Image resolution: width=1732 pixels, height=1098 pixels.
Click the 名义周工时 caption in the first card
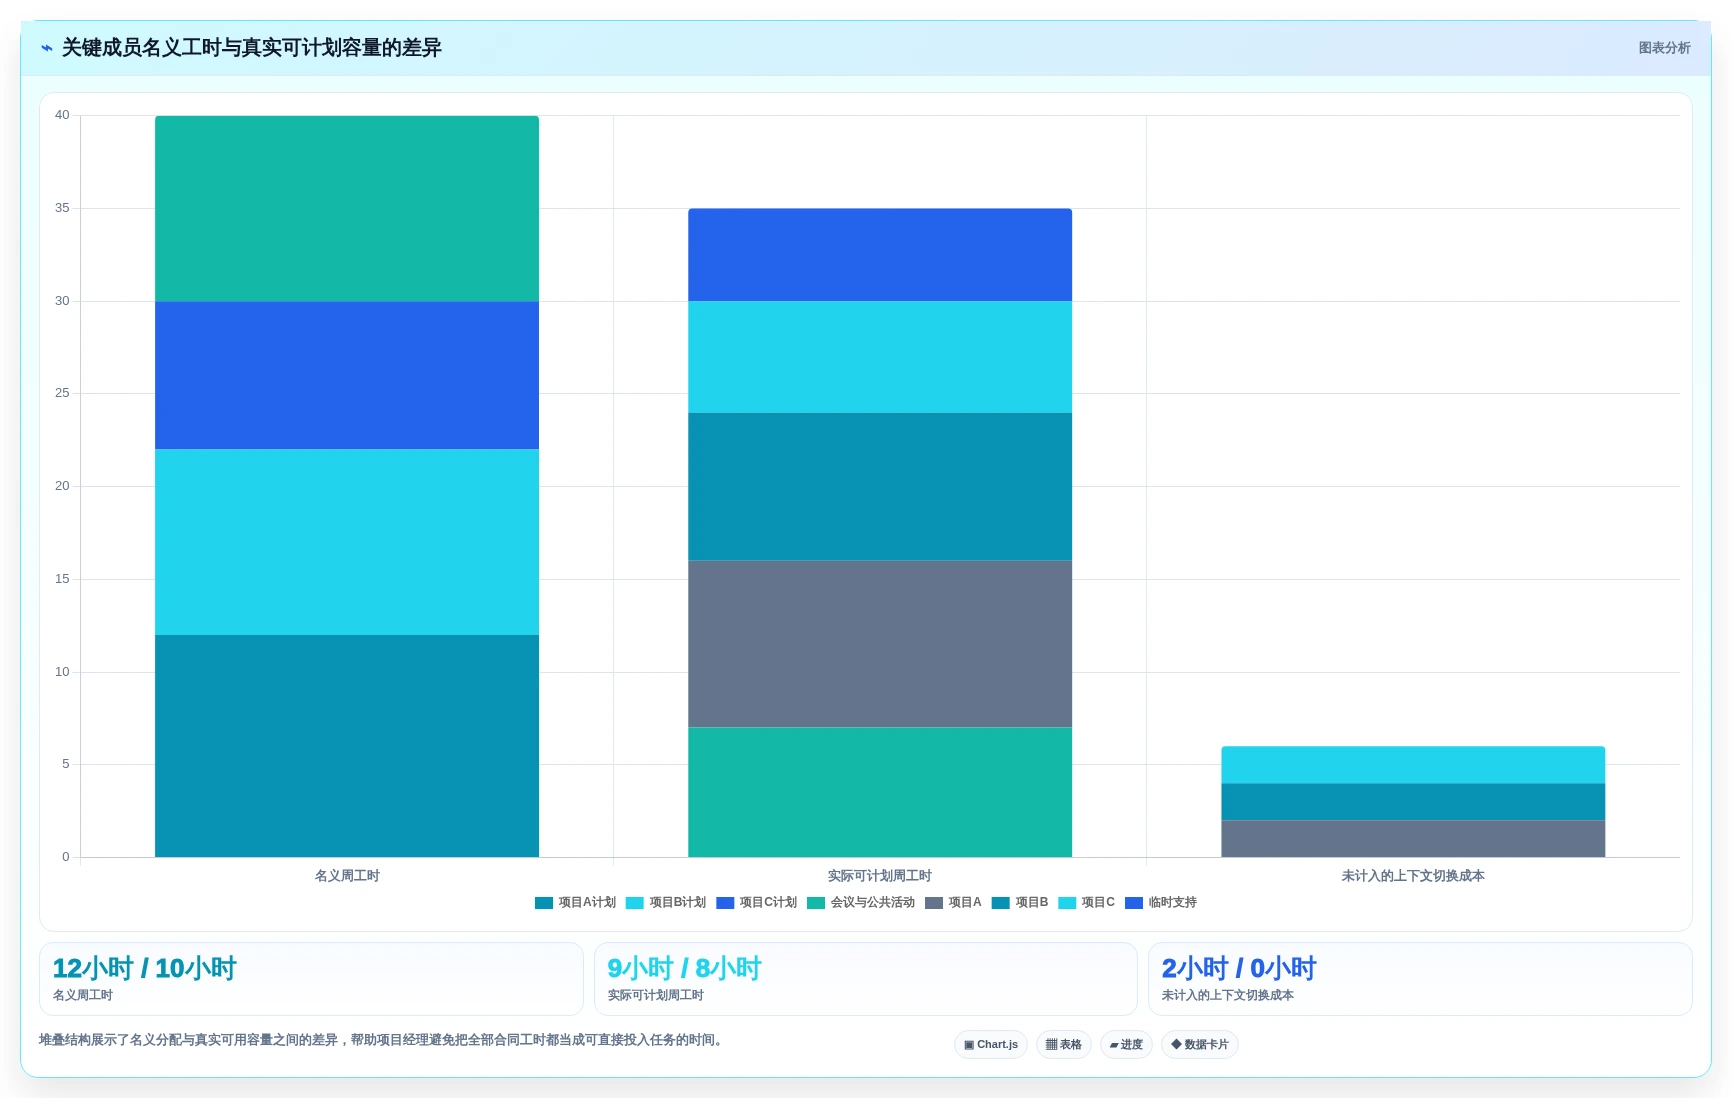[x=83, y=995]
